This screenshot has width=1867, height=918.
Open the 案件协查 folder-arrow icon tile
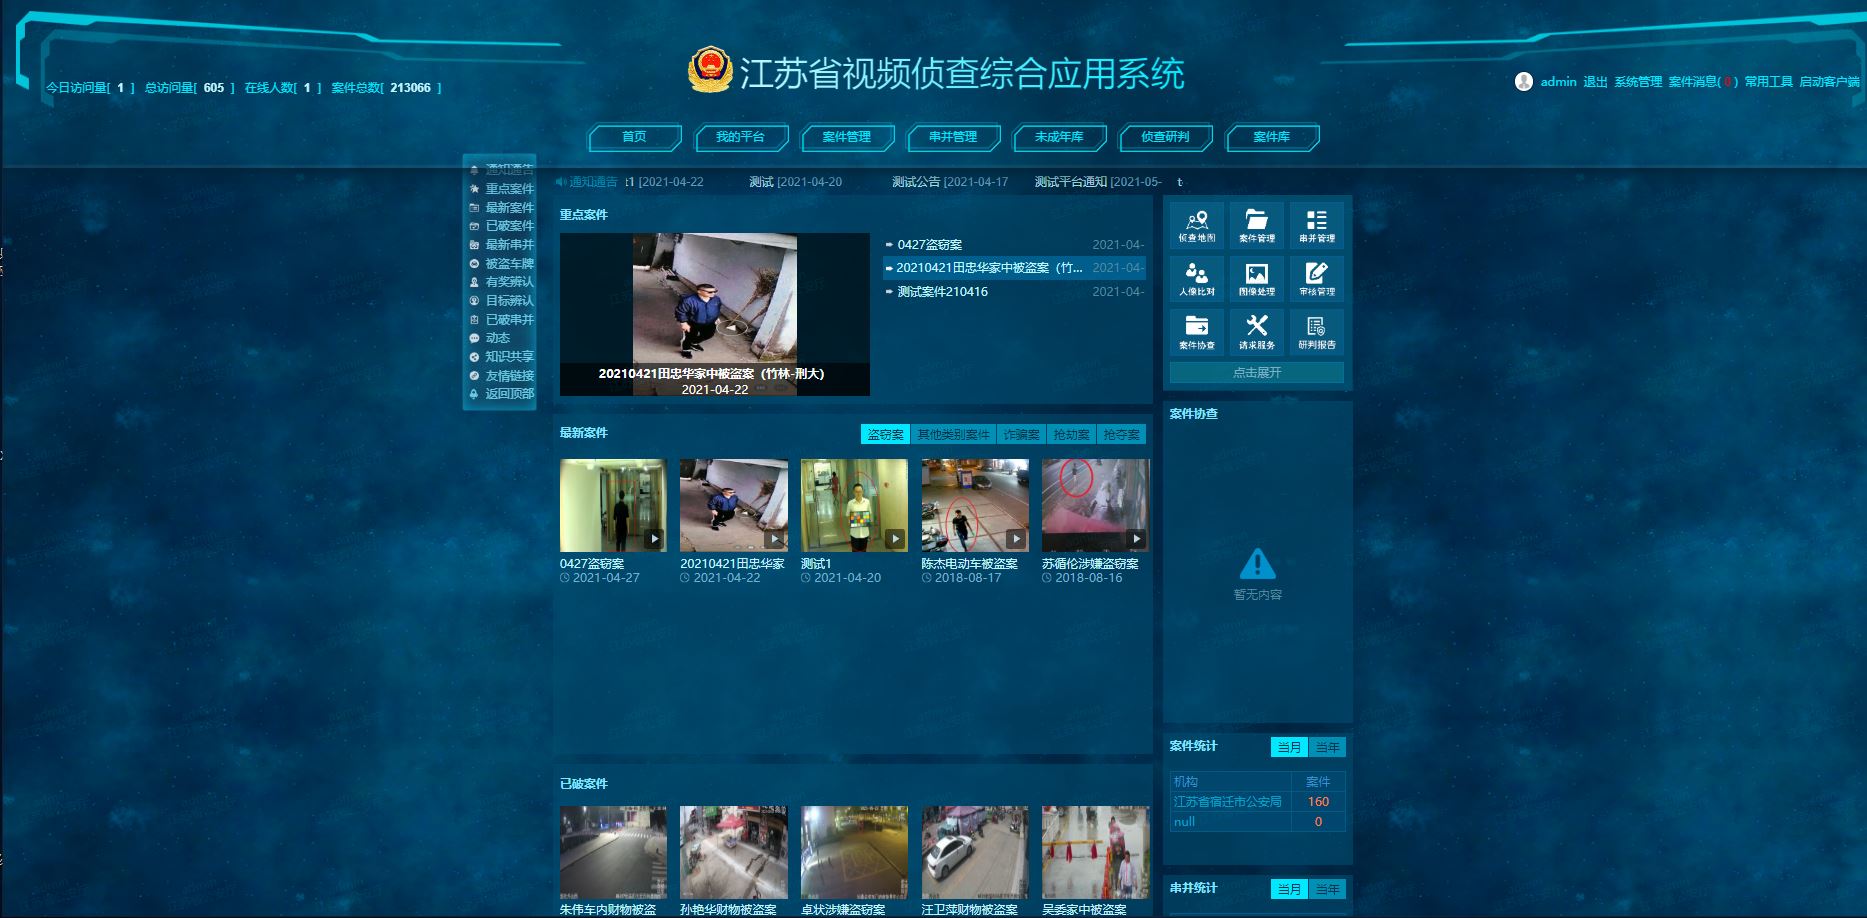click(x=1196, y=331)
